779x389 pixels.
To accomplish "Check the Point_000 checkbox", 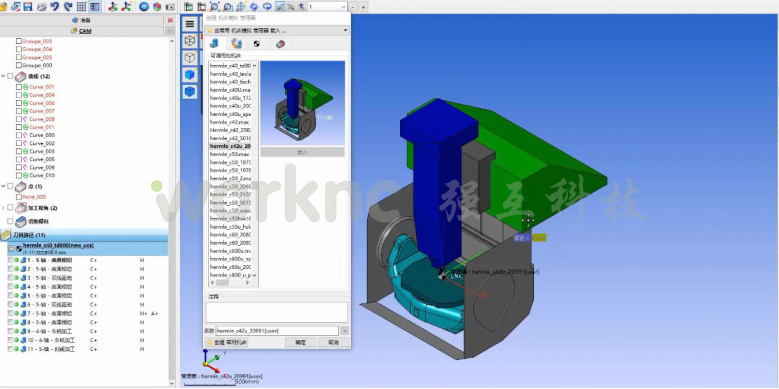I will [19, 197].
